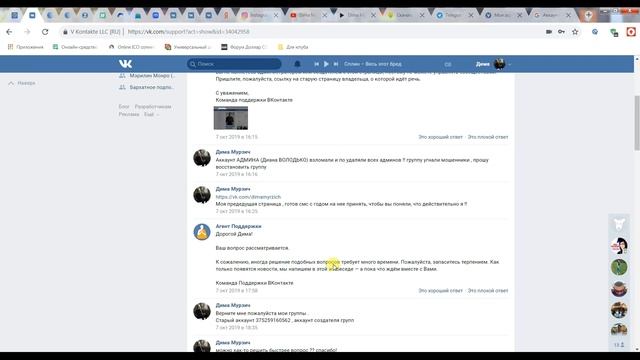The width and height of the screenshot is (640, 360).
Task: Open the attached screenshot thumbnail
Action: click(x=231, y=118)
